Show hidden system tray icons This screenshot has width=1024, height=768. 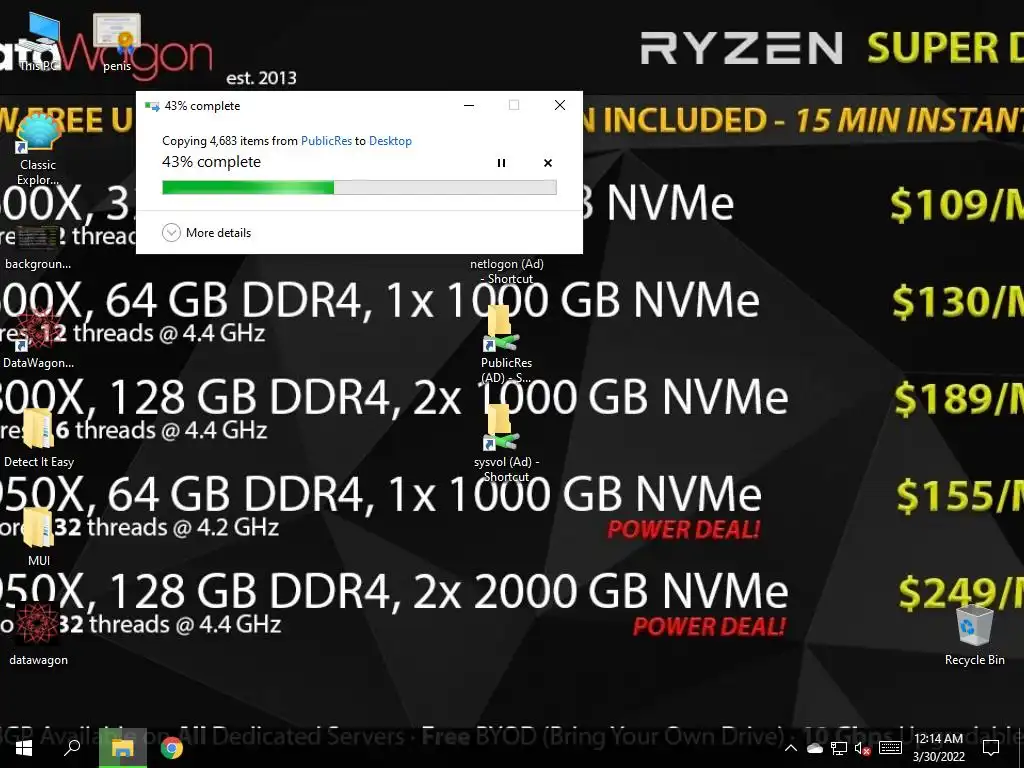pos(790,748)
